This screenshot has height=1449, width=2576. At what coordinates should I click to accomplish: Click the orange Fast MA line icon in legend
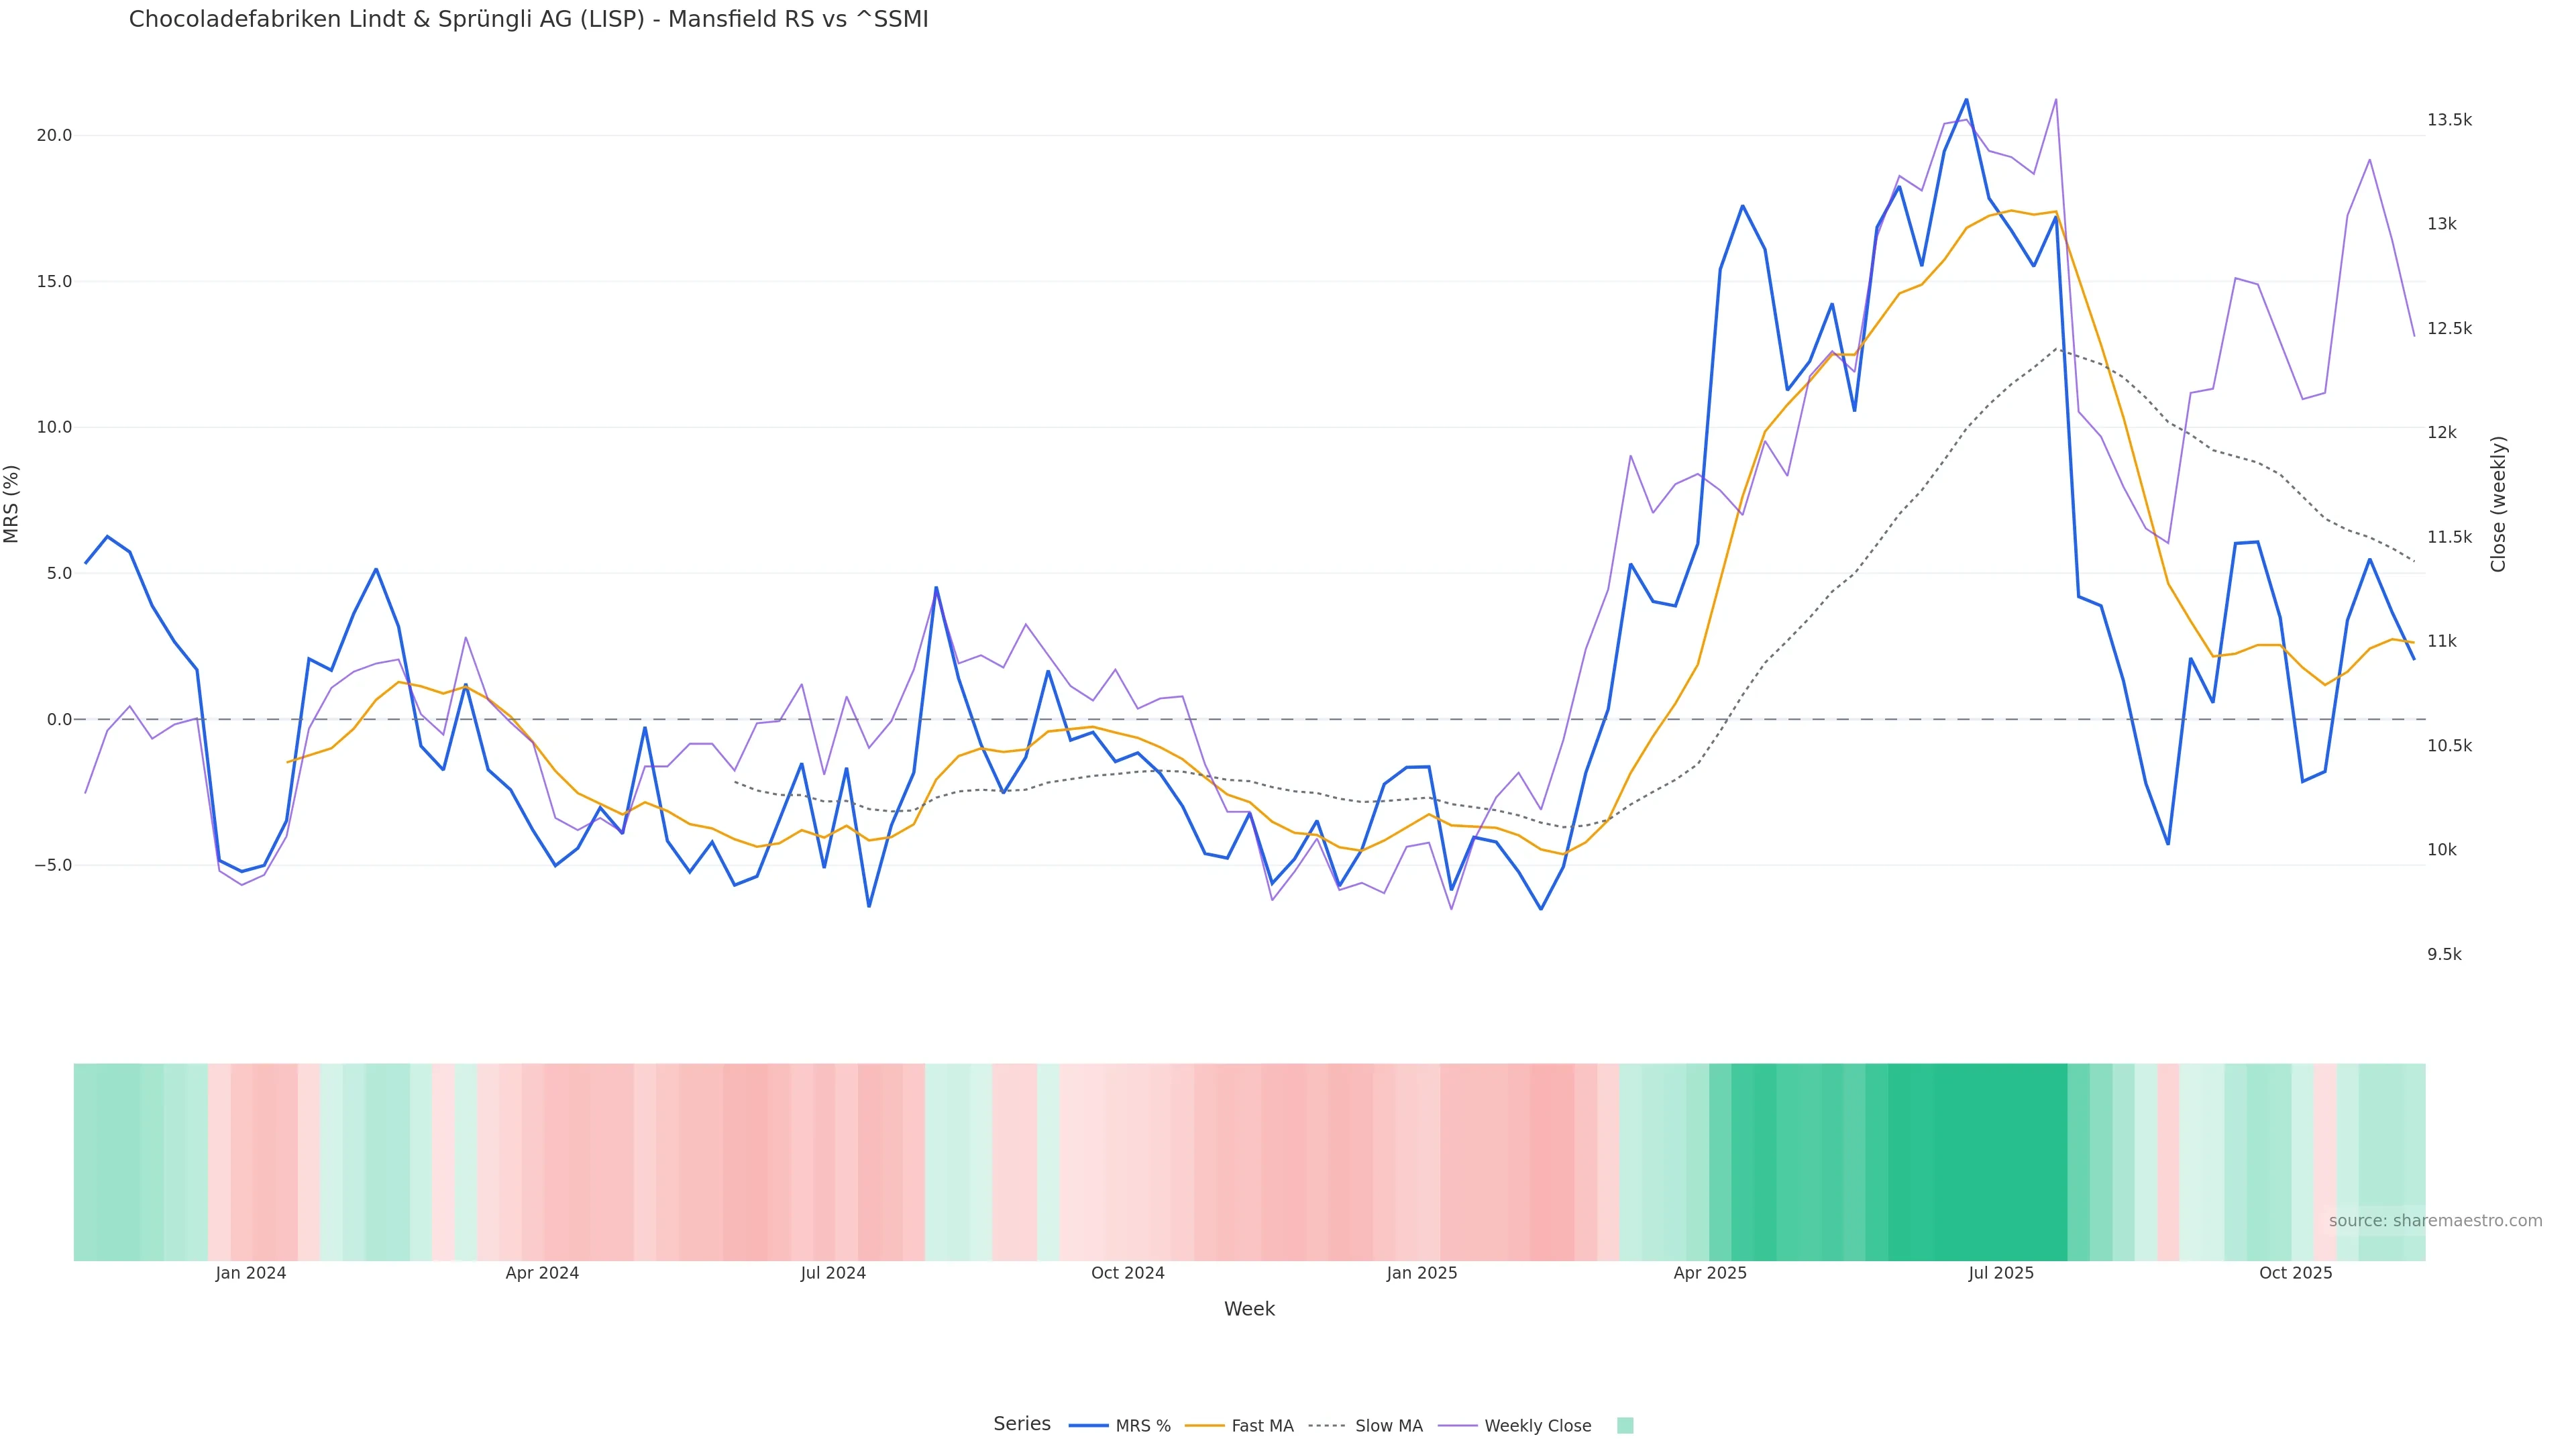point(1204,1426)
